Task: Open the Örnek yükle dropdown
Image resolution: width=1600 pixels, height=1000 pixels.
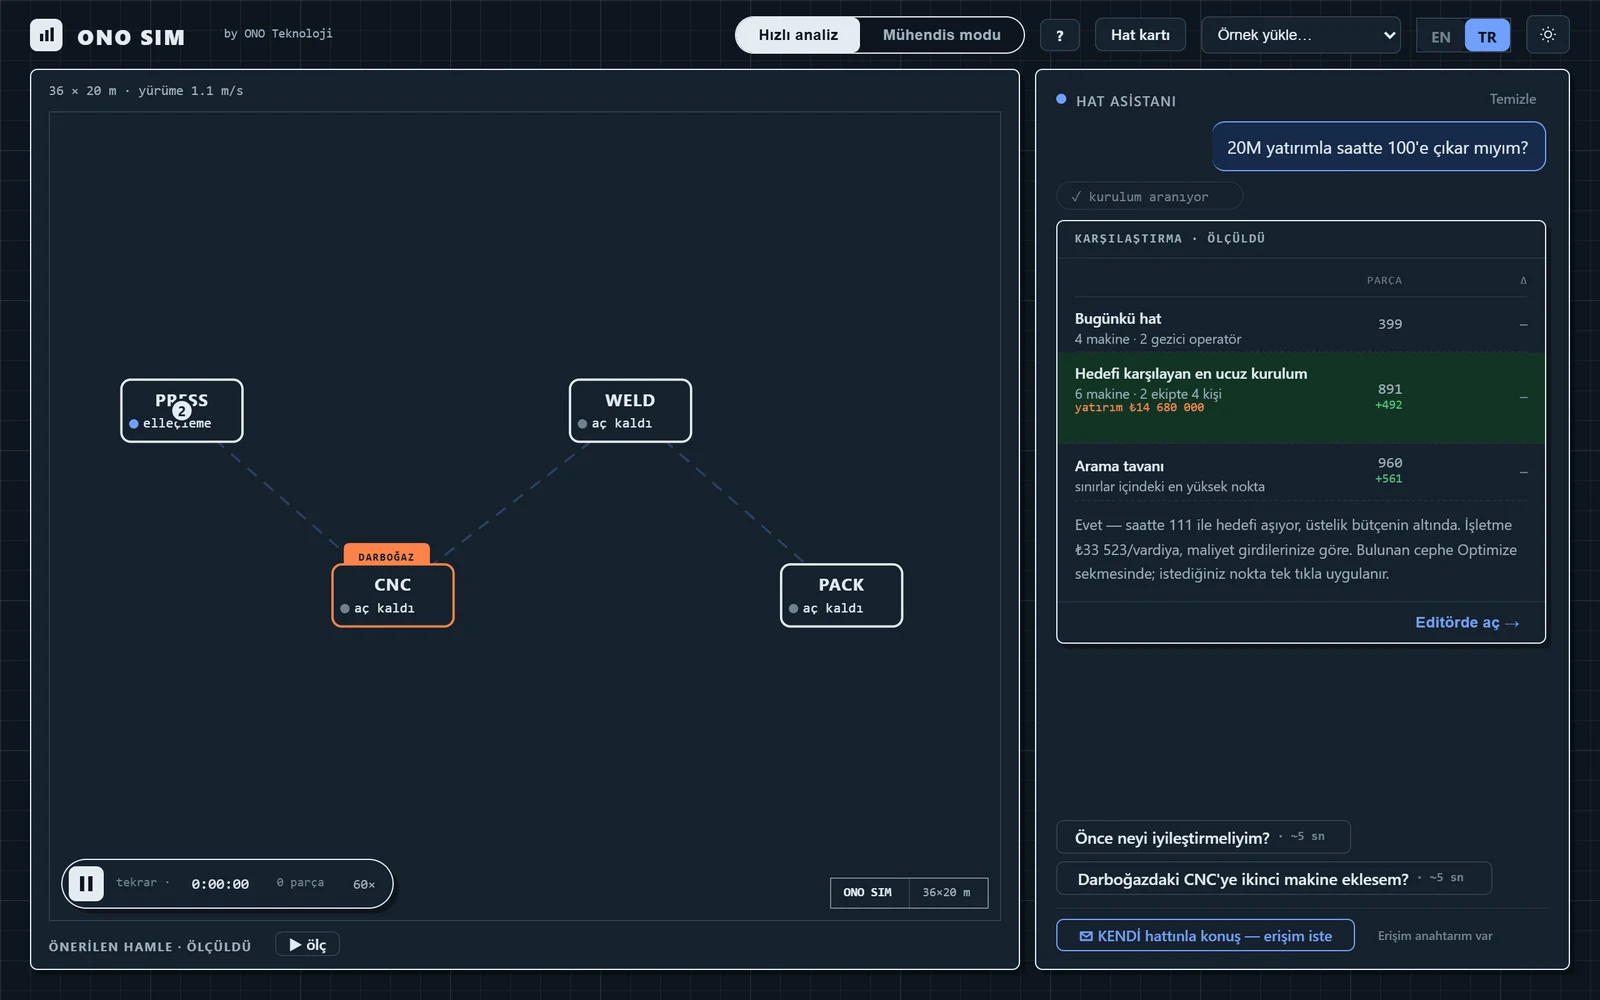Action: (1301, 35)
